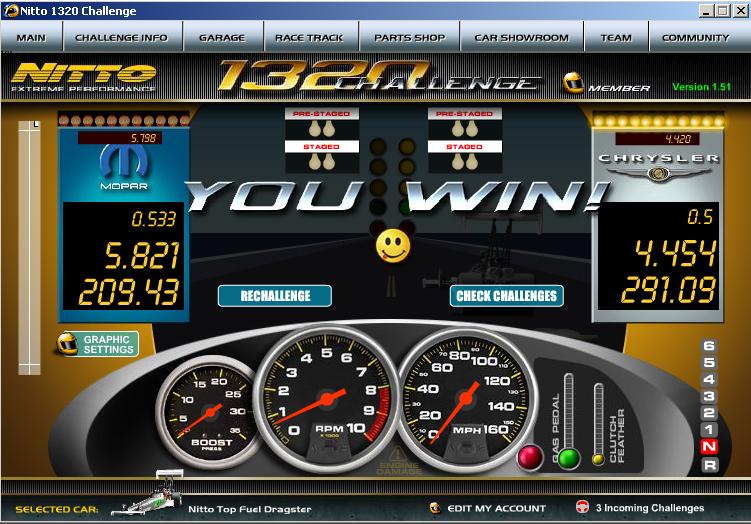Click the helmet icon beside Graphic Settings

pyautogui.click(x=68, y=344)
